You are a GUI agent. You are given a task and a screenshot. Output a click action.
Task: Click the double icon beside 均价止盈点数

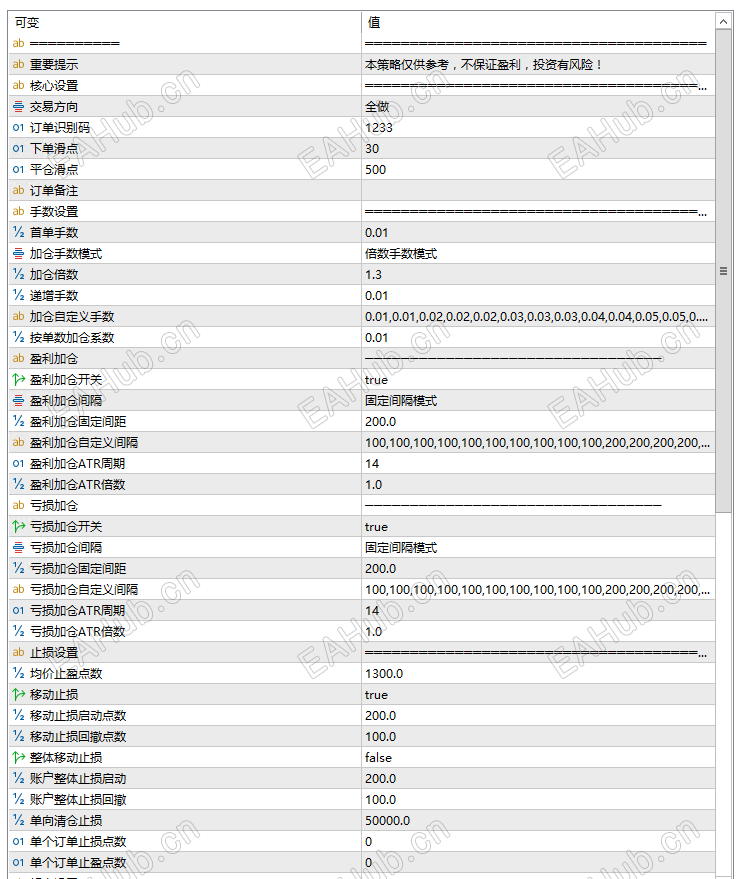19,674
